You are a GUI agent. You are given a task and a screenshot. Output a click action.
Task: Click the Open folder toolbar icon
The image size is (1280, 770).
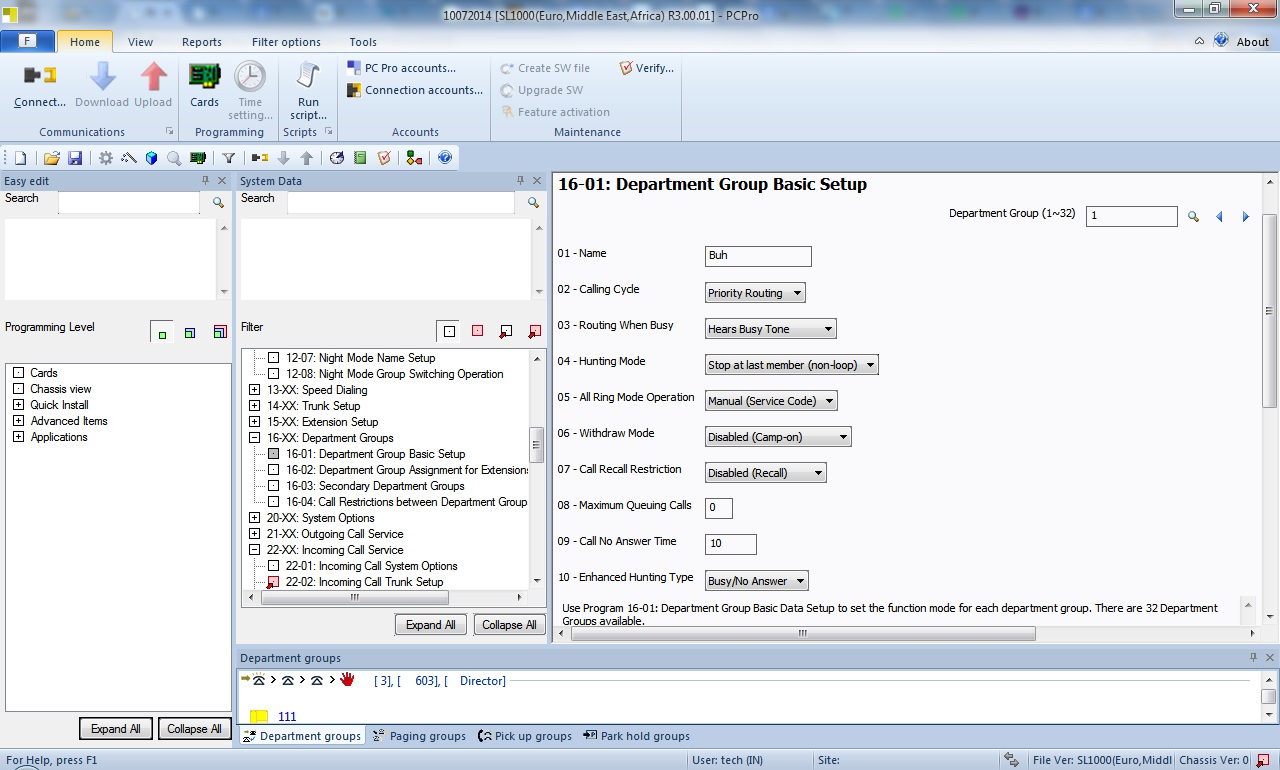pos(52,158)
